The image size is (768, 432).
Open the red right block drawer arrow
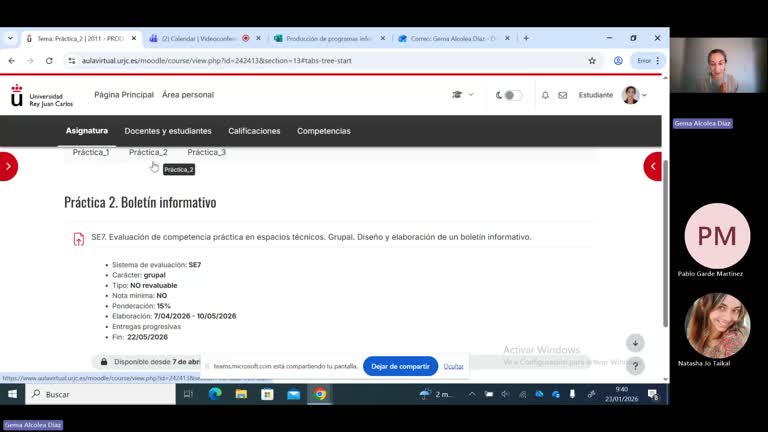(x=653, y=166)
